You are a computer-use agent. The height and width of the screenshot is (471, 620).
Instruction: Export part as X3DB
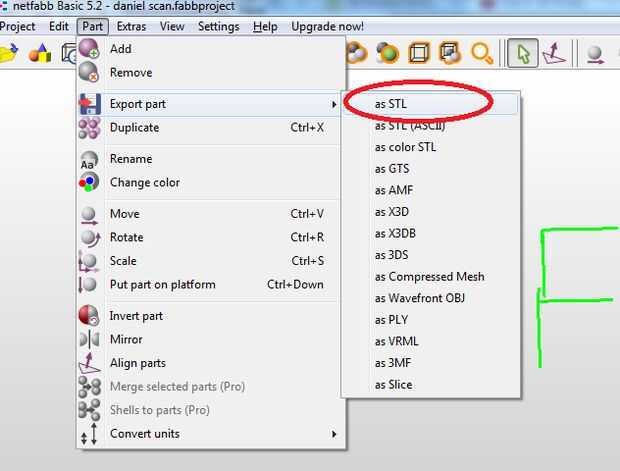pos(431,233)
